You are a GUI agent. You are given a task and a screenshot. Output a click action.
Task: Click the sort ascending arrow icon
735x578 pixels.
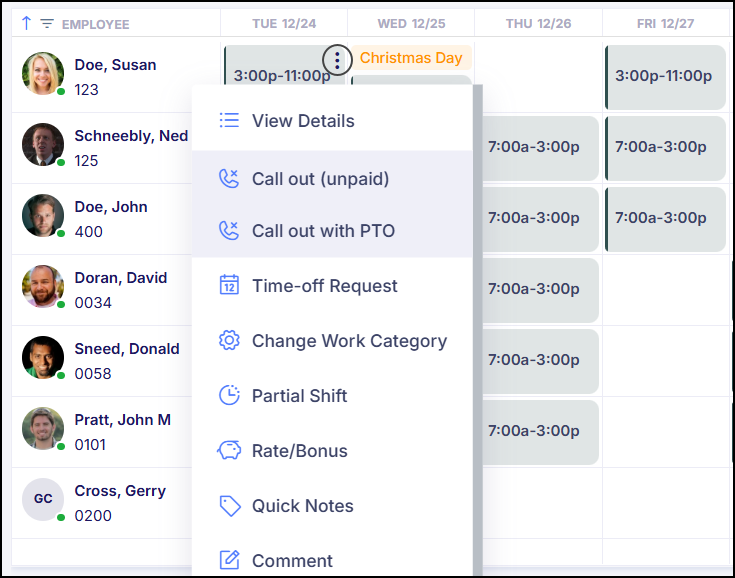click(x=26, y=23)
